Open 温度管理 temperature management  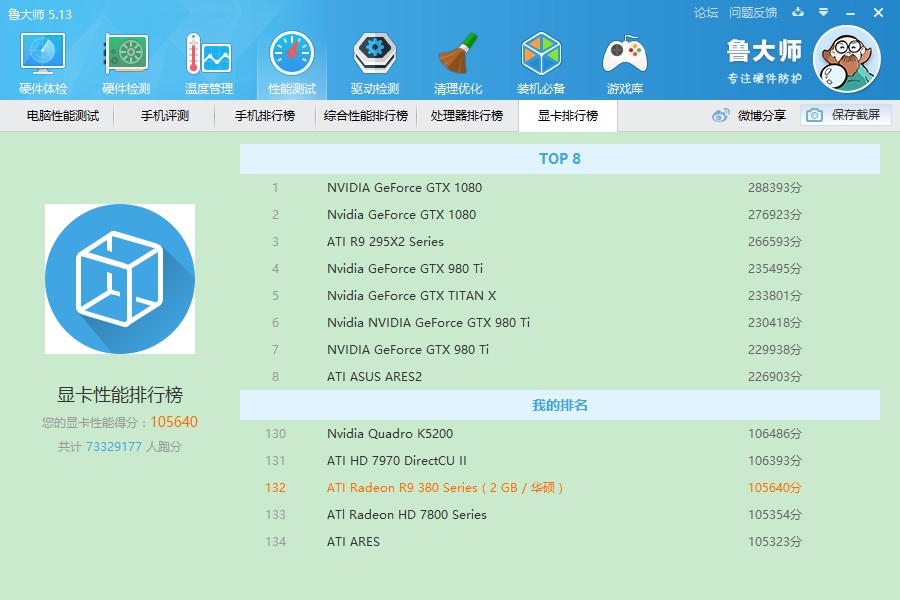tap(209, 63)
